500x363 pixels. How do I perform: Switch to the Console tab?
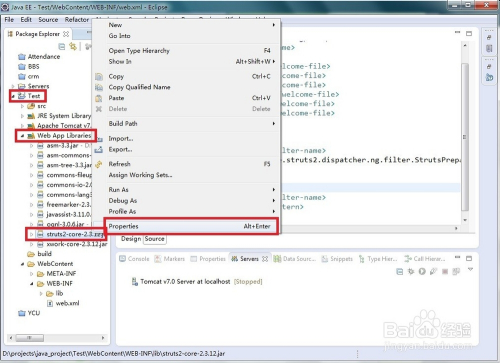(x=134, y=259)
